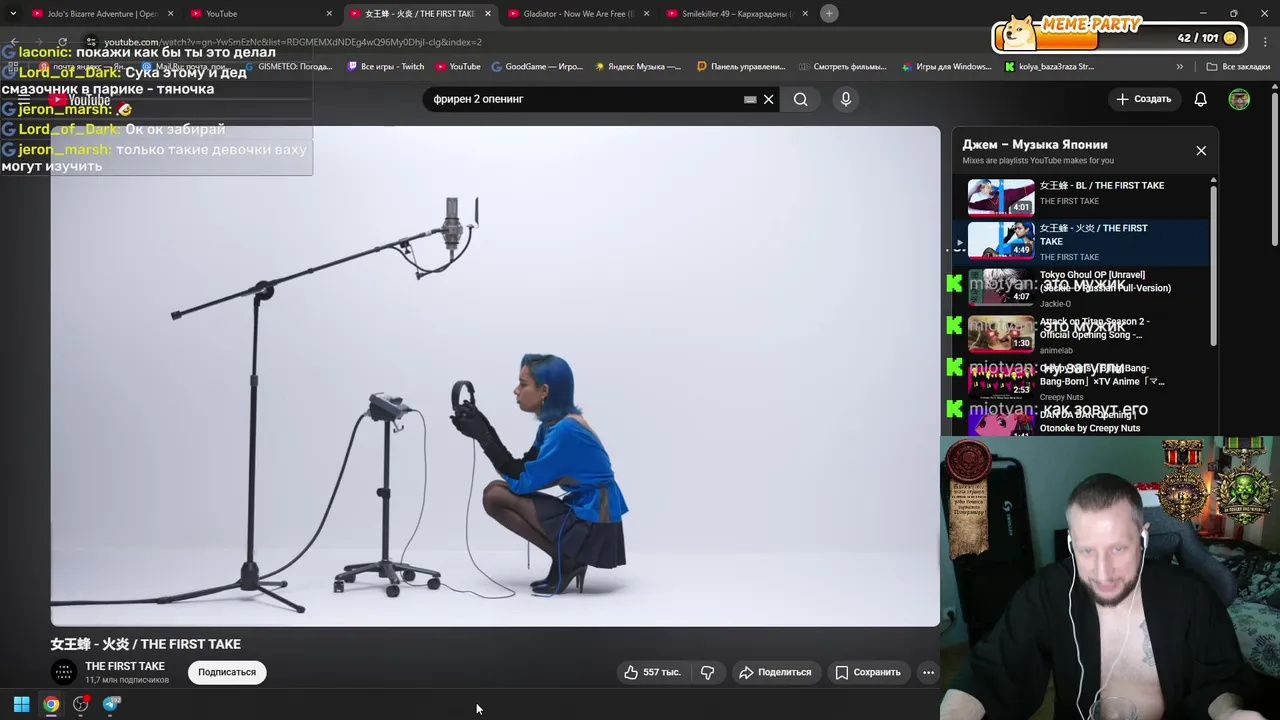Click the Создать create button
Screen dimensions: 1280x720
[x=1143, y=99]
